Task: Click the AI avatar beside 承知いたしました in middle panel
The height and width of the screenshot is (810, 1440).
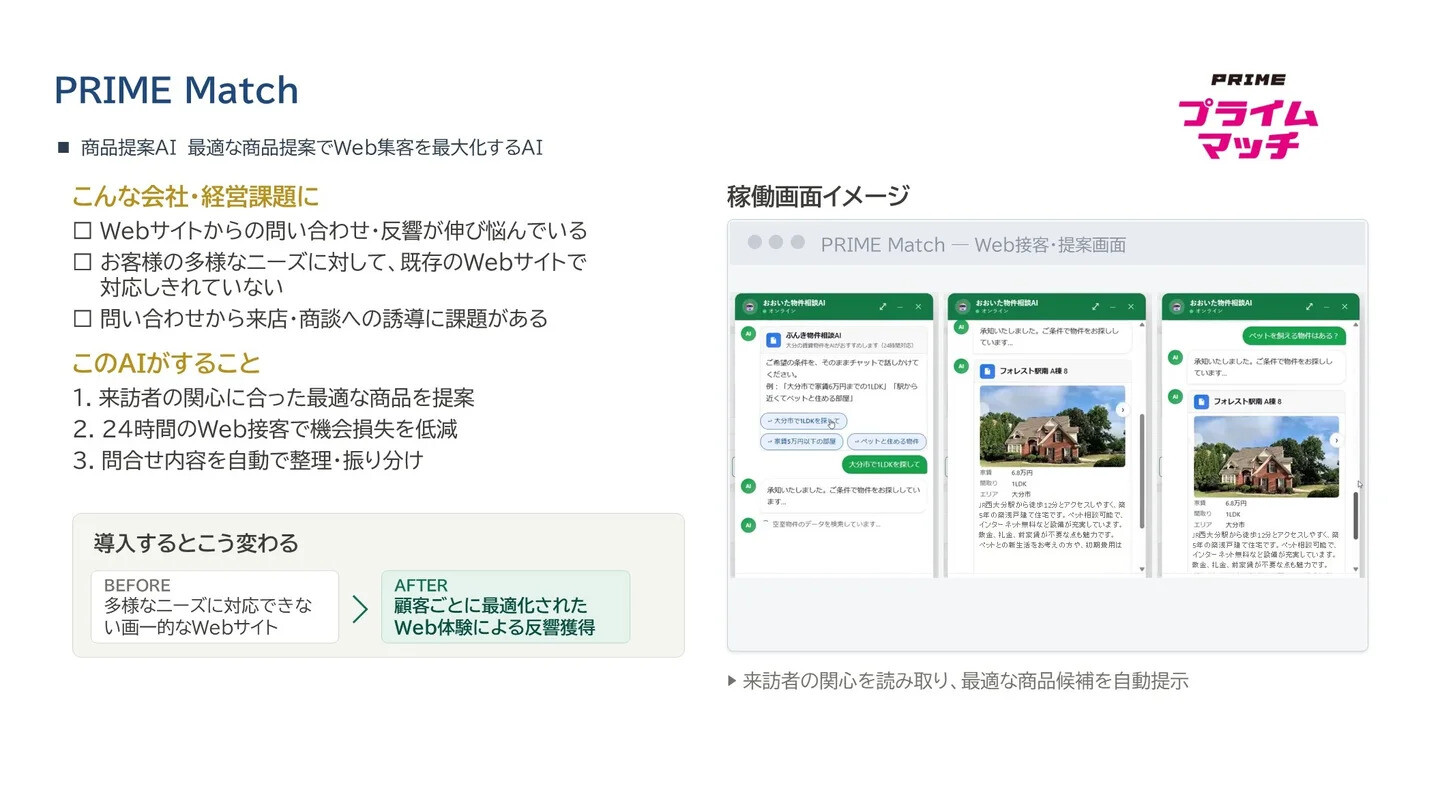Action: pyautogui.click(x=961, y=327)
